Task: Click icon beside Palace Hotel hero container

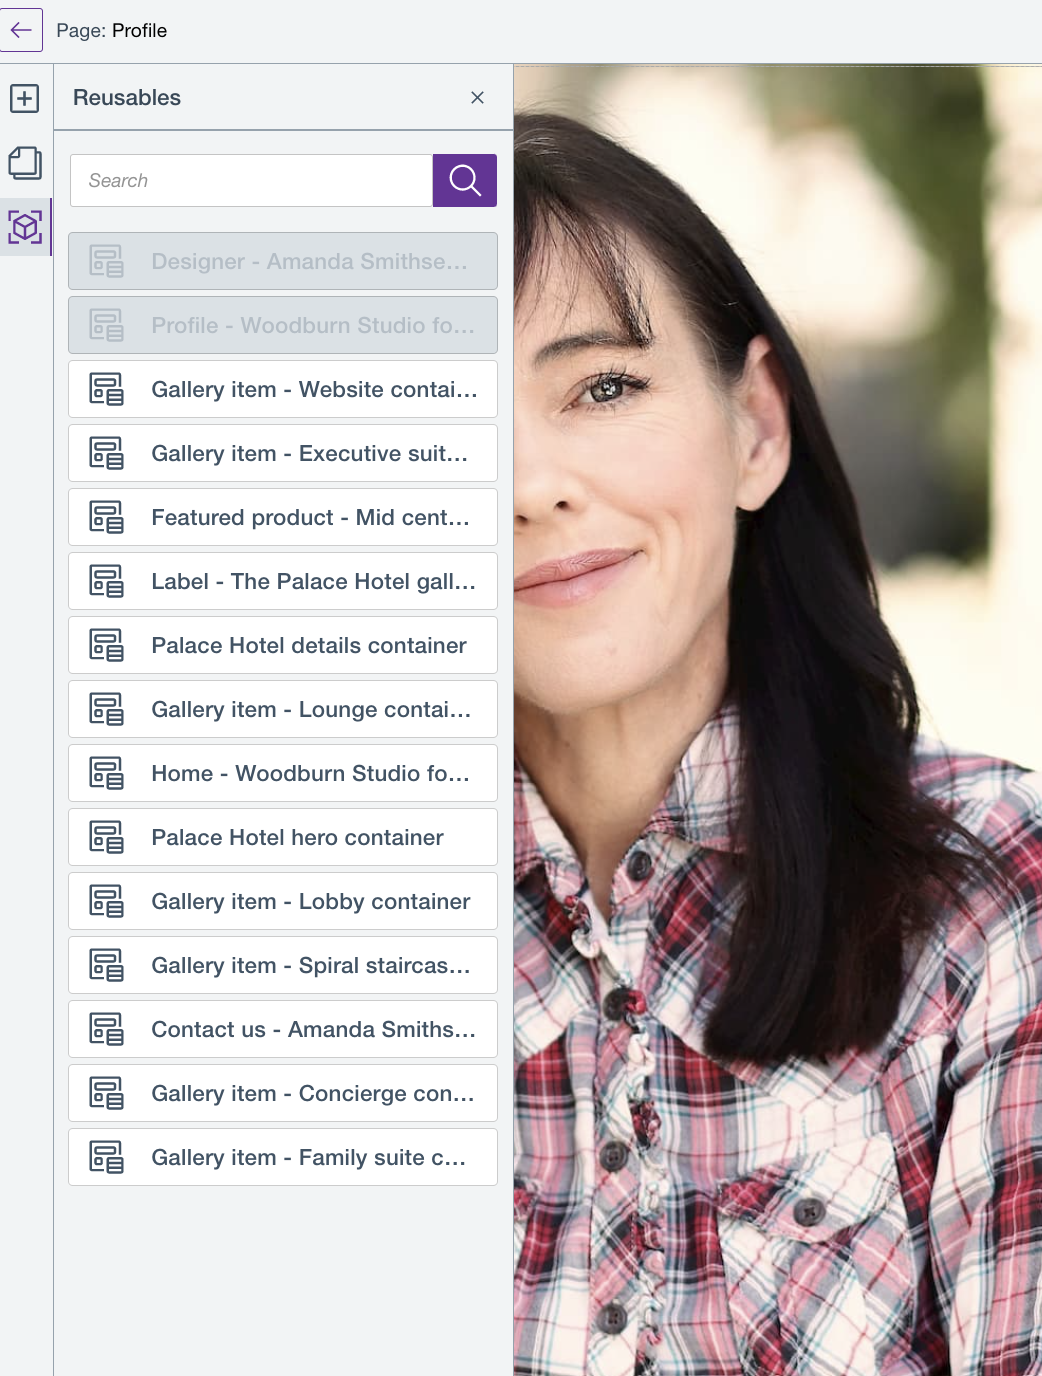Action: pyautogui.click(x=107, y=837)
